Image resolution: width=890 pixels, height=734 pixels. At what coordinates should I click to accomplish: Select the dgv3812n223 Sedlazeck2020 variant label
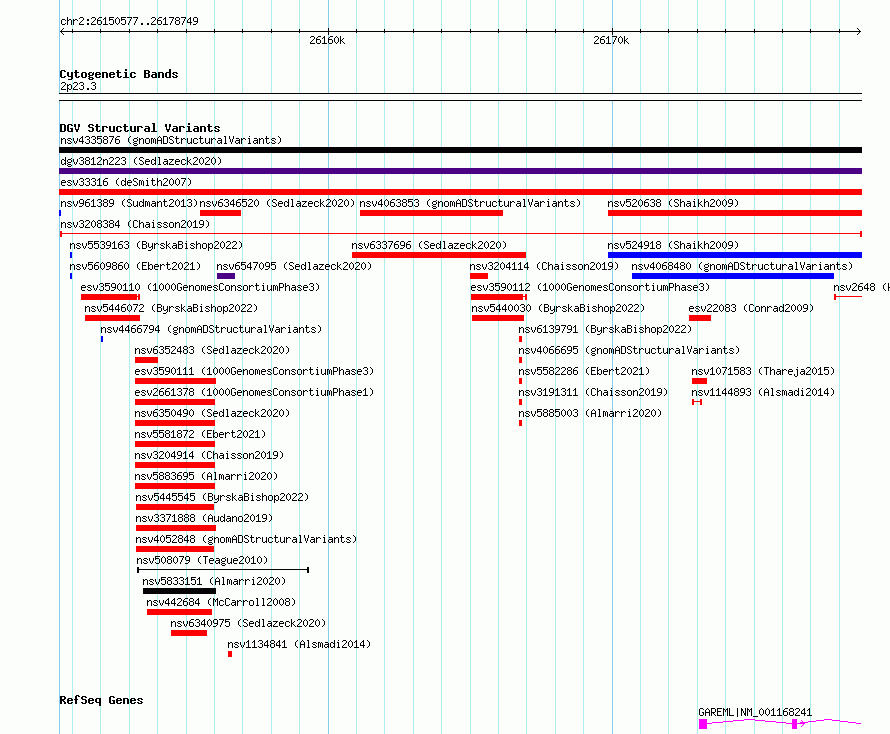click(x=141, y=161)
